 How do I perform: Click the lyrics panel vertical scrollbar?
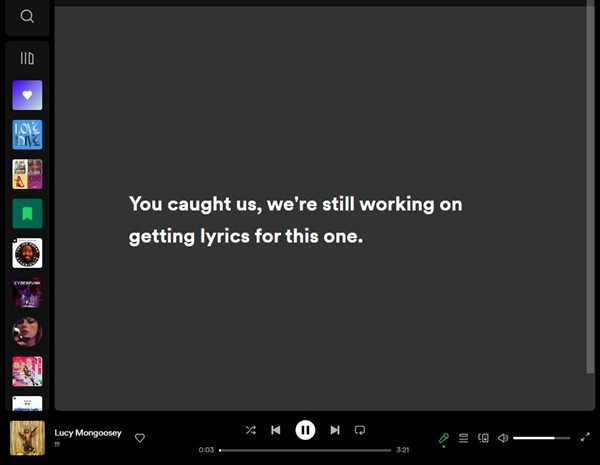click(590, 188)
